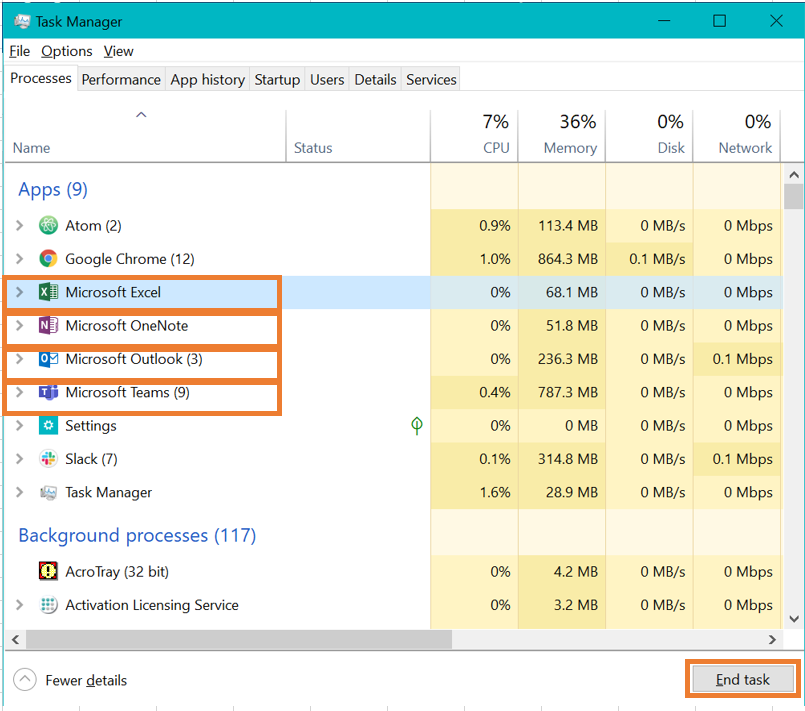
Task: Sort by the CPU column header
Action: pyautogui.click(x=474, y=136)
